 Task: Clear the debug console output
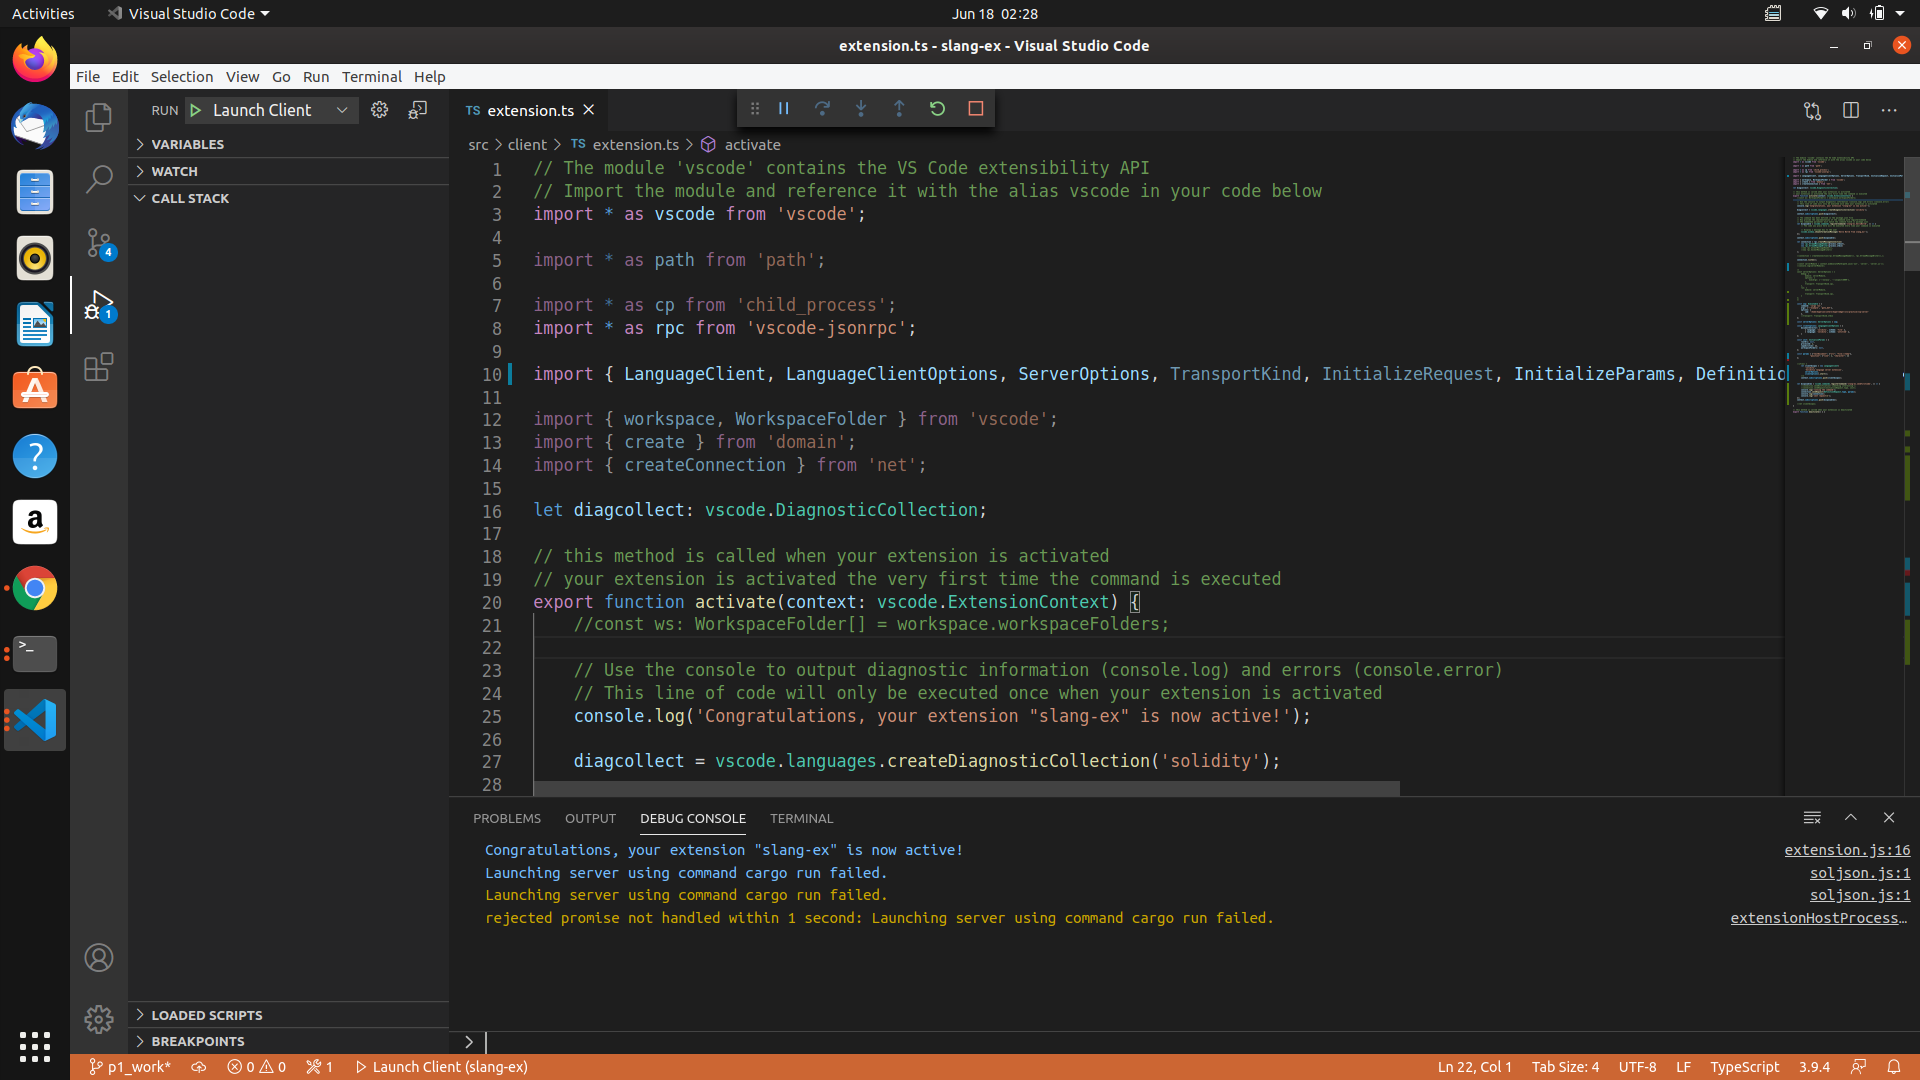(x=1812, y=818)
